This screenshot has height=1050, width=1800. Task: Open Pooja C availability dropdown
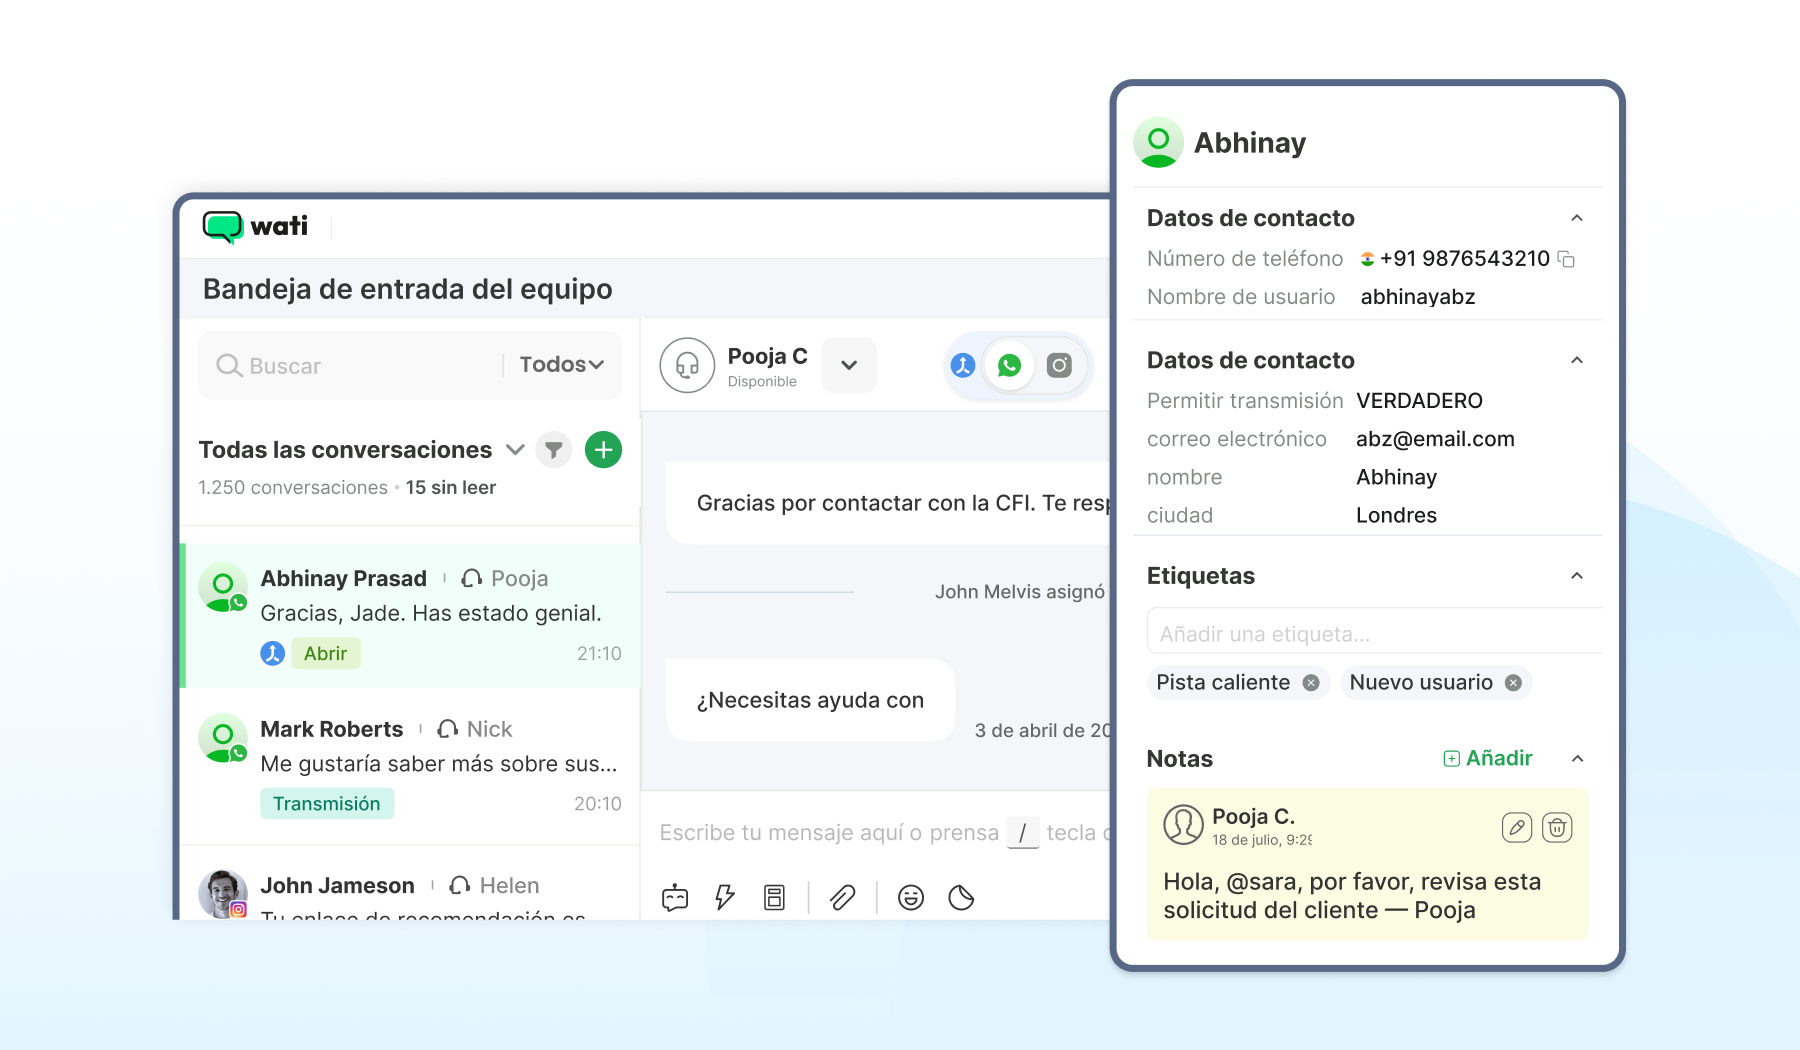(x=849, y=366)
